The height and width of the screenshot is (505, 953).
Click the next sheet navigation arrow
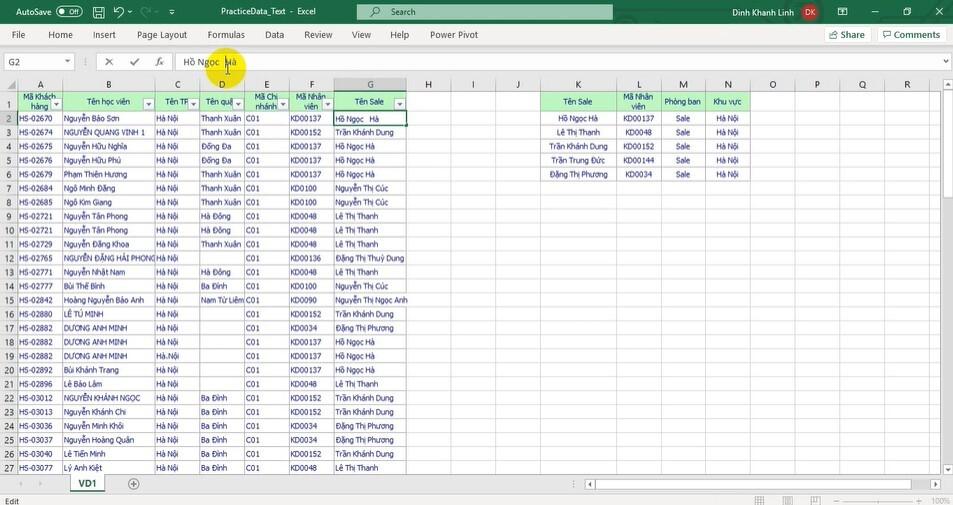point(40,484)
